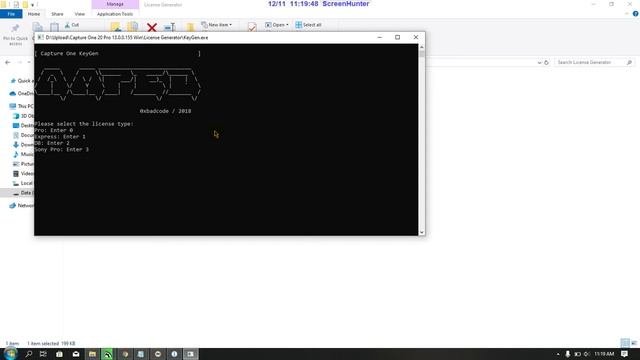Click the taskbar Search magnifier
640x360 pixels.
tap(29, 354)
